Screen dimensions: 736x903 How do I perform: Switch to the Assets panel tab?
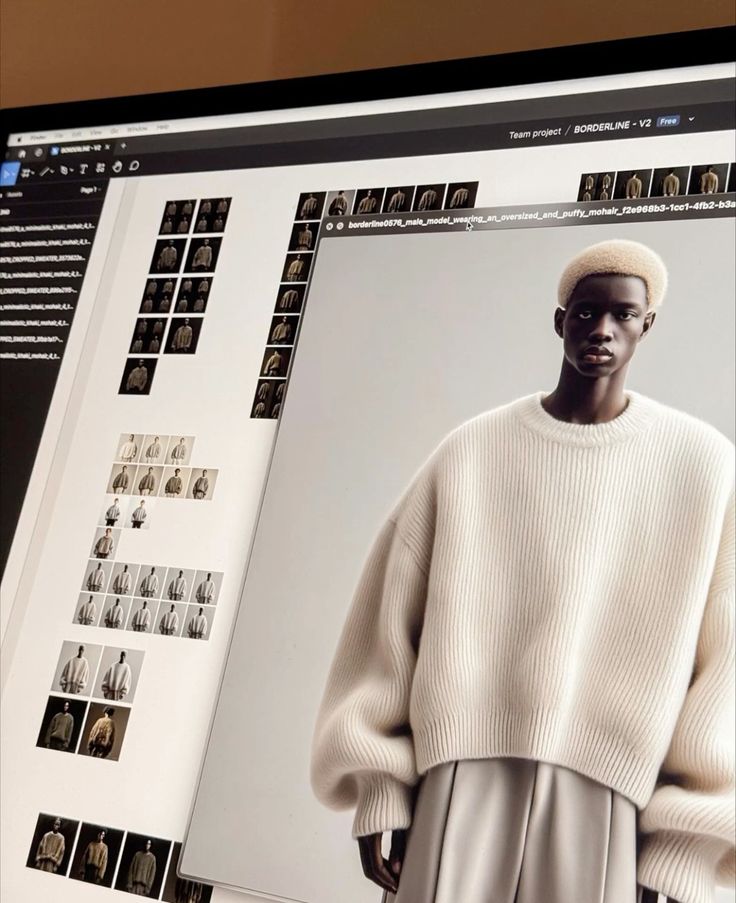point(14,195)
